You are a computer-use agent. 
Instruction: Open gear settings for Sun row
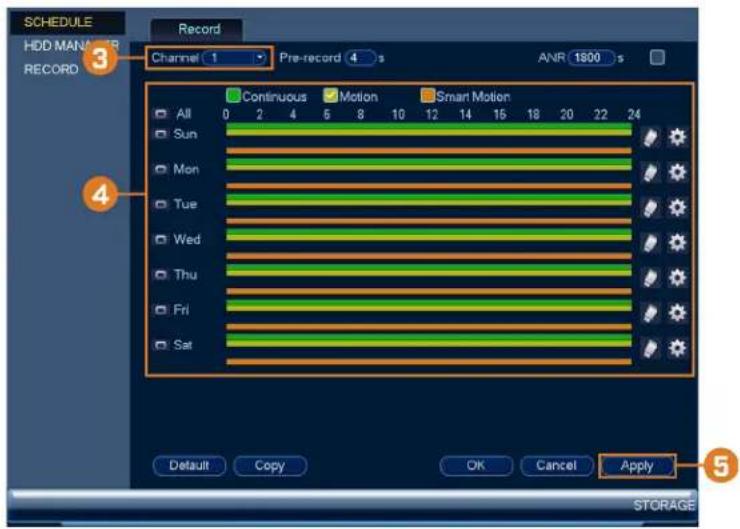click(677, 137)
